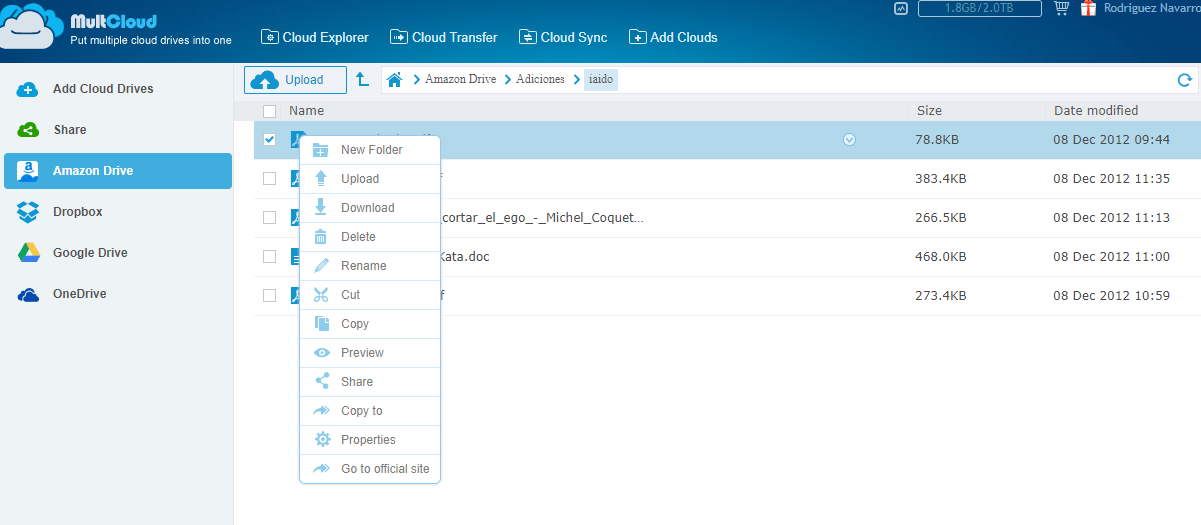Choose New Folder from context menu

click(370, 150)
